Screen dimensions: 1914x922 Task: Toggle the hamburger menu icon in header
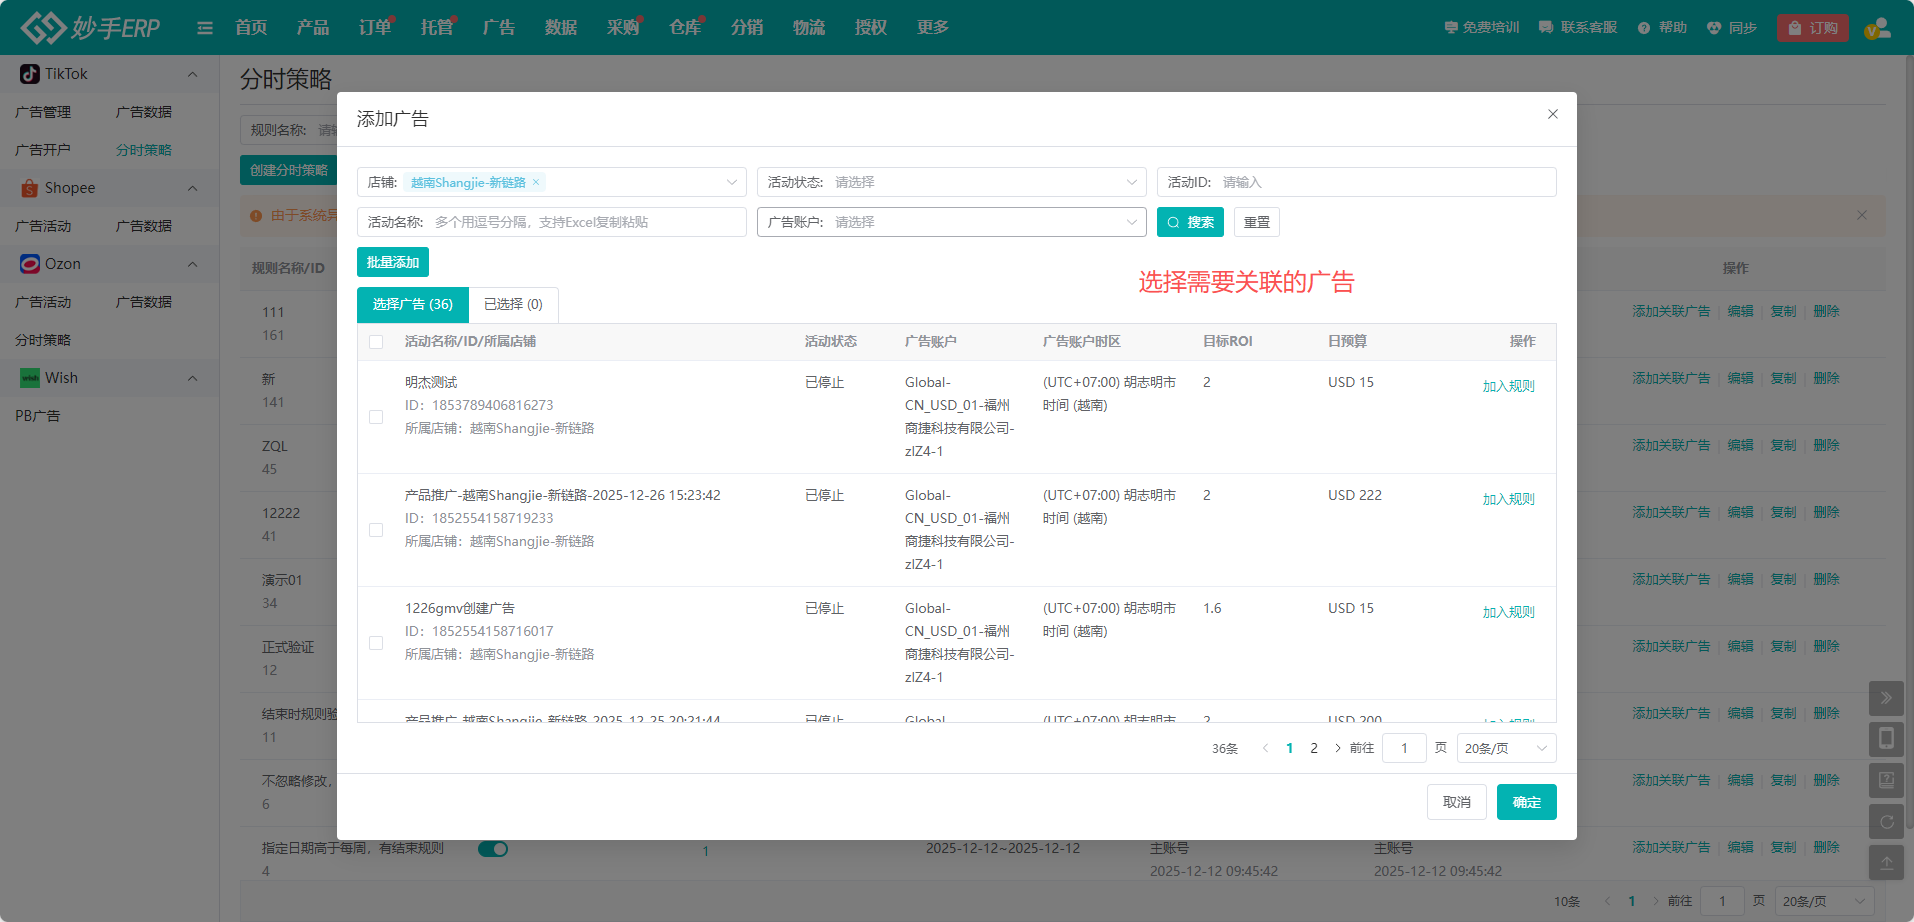[x=205, y=28]
